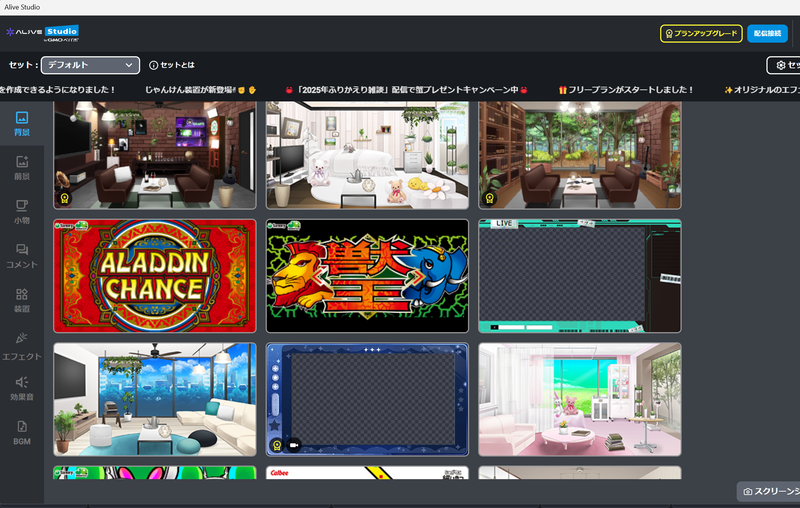Open the 背景 (background) sidebar tab
The width and height of the screenshot is (800, 508).
pos(21,123)
